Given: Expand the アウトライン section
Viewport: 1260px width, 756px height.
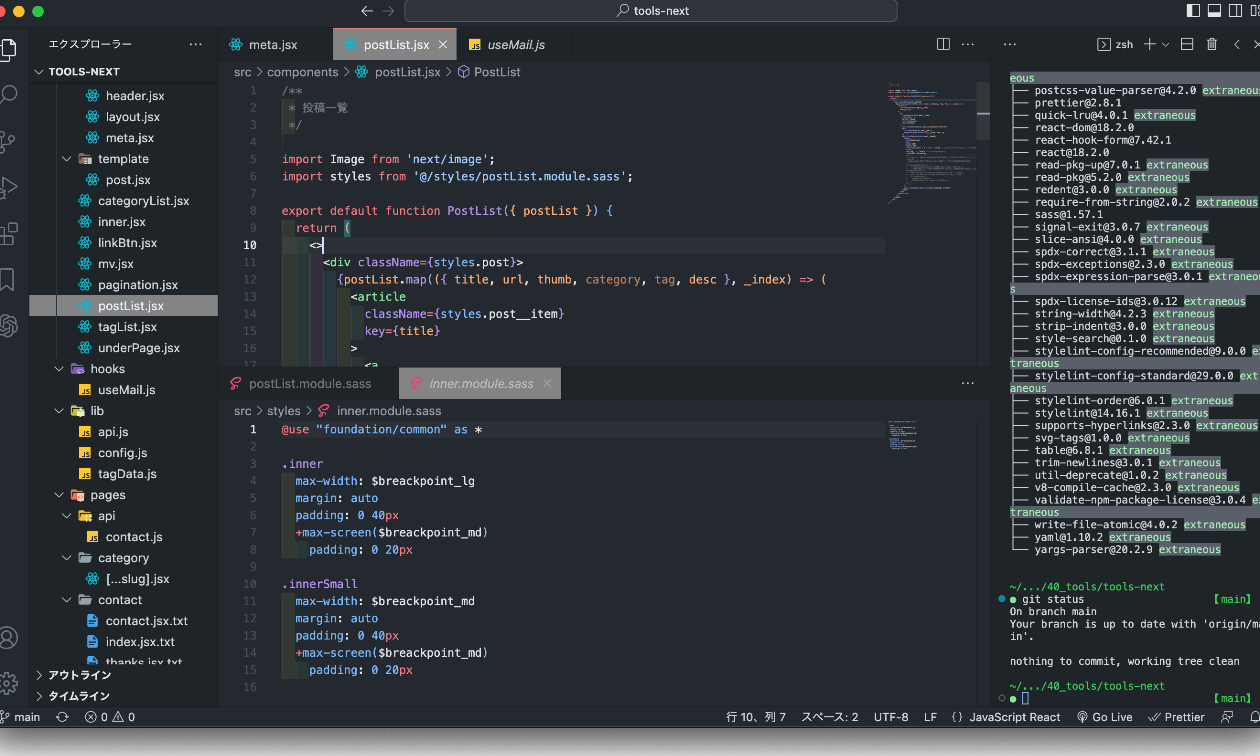Looking at the screenshot, I should [80, 675].
